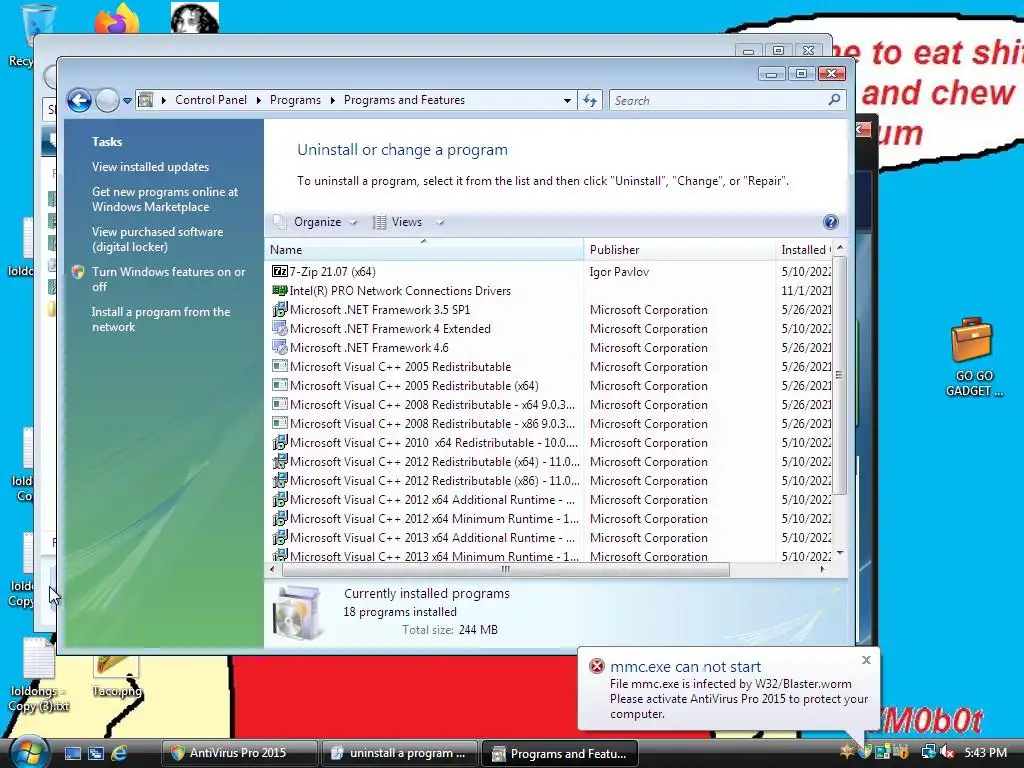Screen dimensions: 1024x768
Task: Select Intel(R) PRO Network Connections Drivers
Action: coord(400,291)
